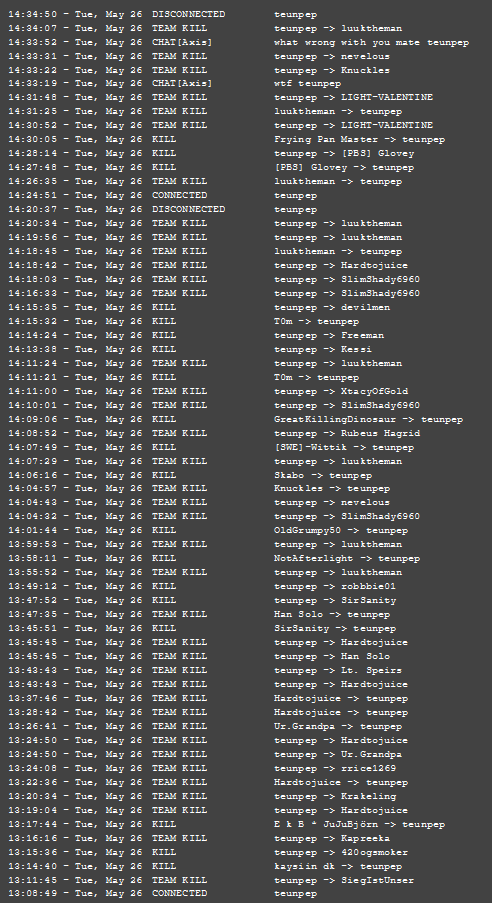
Task: Click the chat message 'what wrong with you mate teunpep'
Action: coord(371,43)
